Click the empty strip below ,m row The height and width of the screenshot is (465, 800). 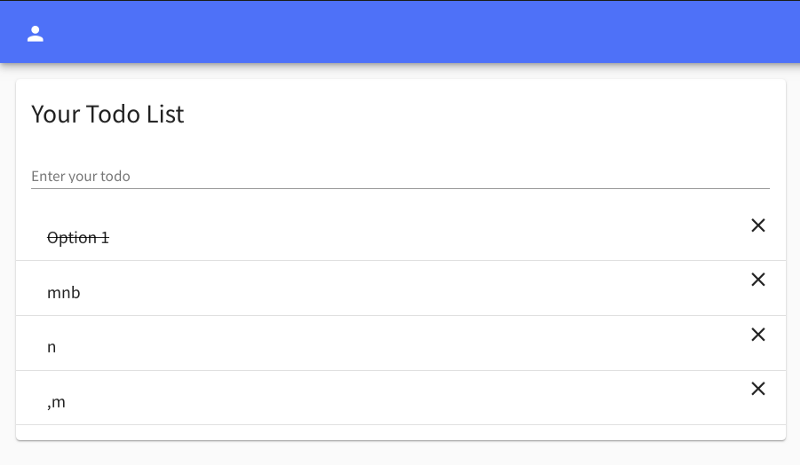pos(401,432)
